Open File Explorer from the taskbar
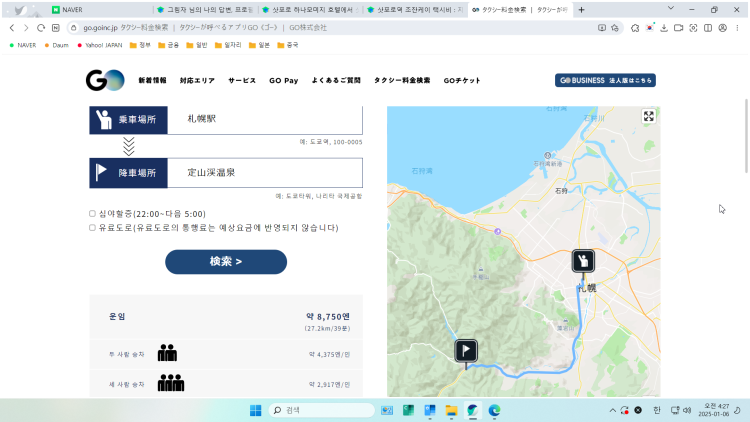 tap(451, 411)
